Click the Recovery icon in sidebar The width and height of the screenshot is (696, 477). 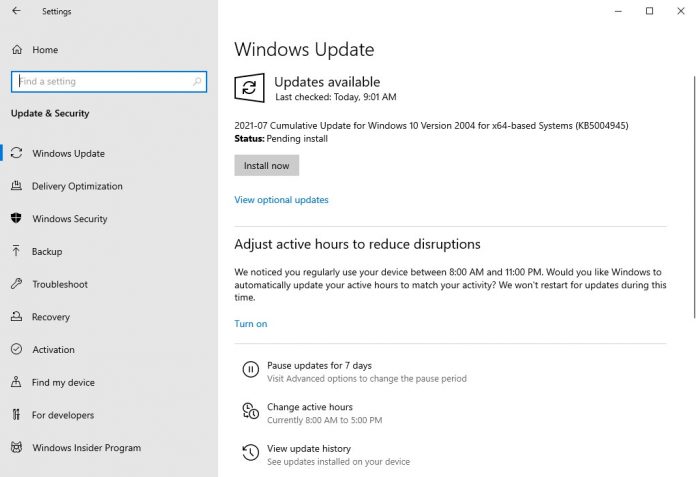coord(16,317)
